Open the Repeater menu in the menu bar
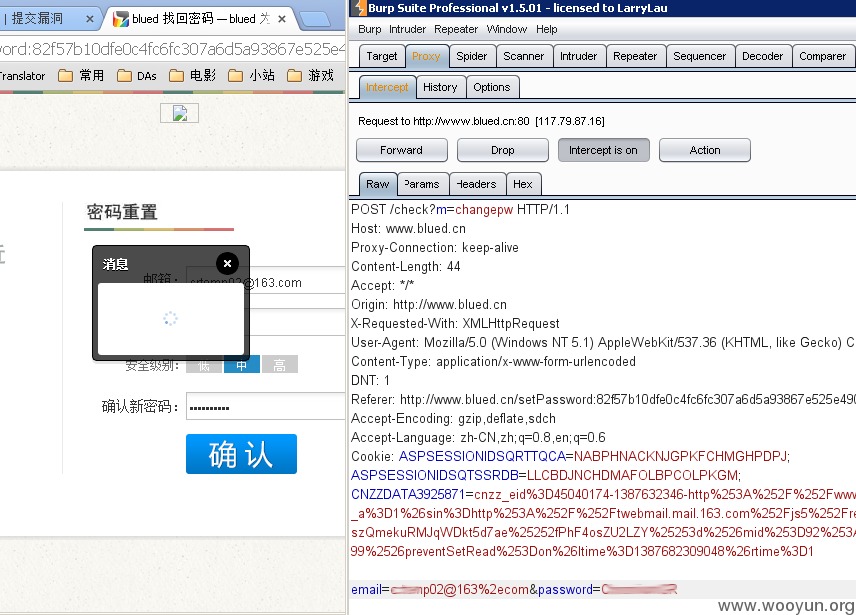Image resolution: width=856 pixels, height=615 pixels. tap(456, 29)
